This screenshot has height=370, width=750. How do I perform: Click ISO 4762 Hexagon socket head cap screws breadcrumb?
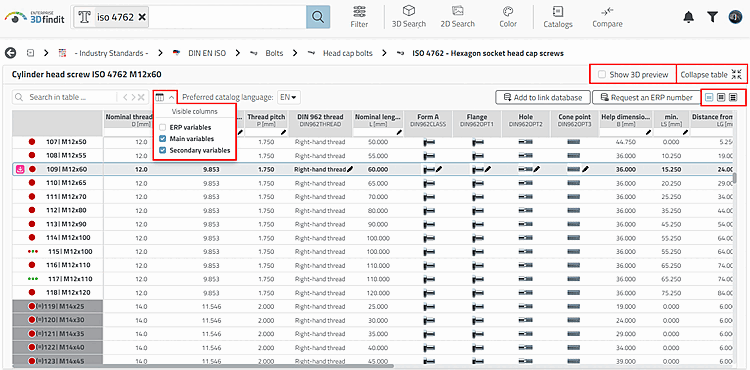[488, 53]
